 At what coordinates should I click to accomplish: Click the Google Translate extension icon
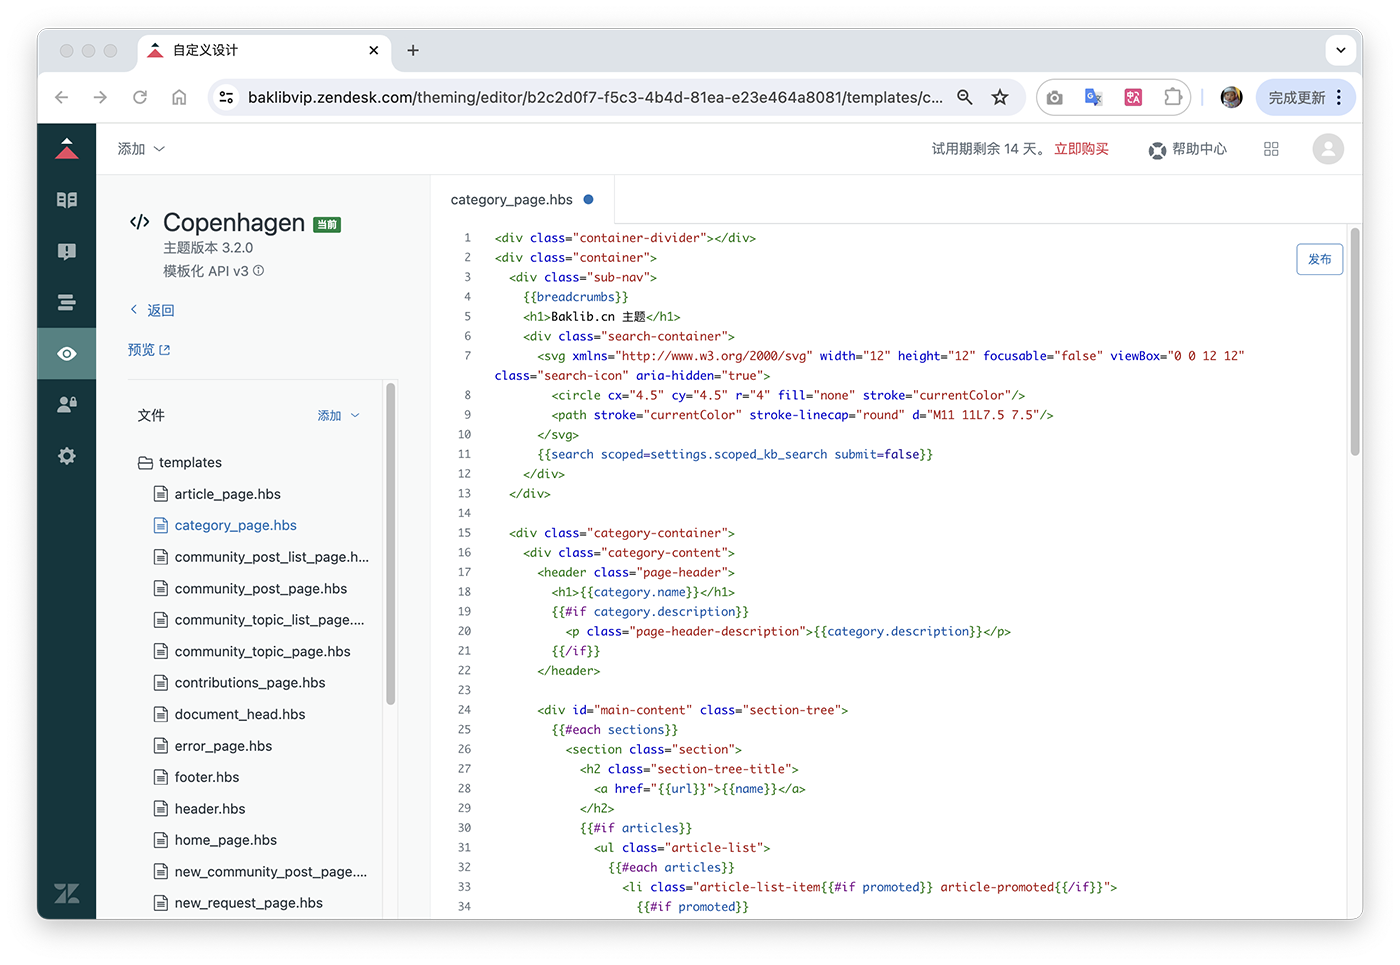tap(1094, 97)
